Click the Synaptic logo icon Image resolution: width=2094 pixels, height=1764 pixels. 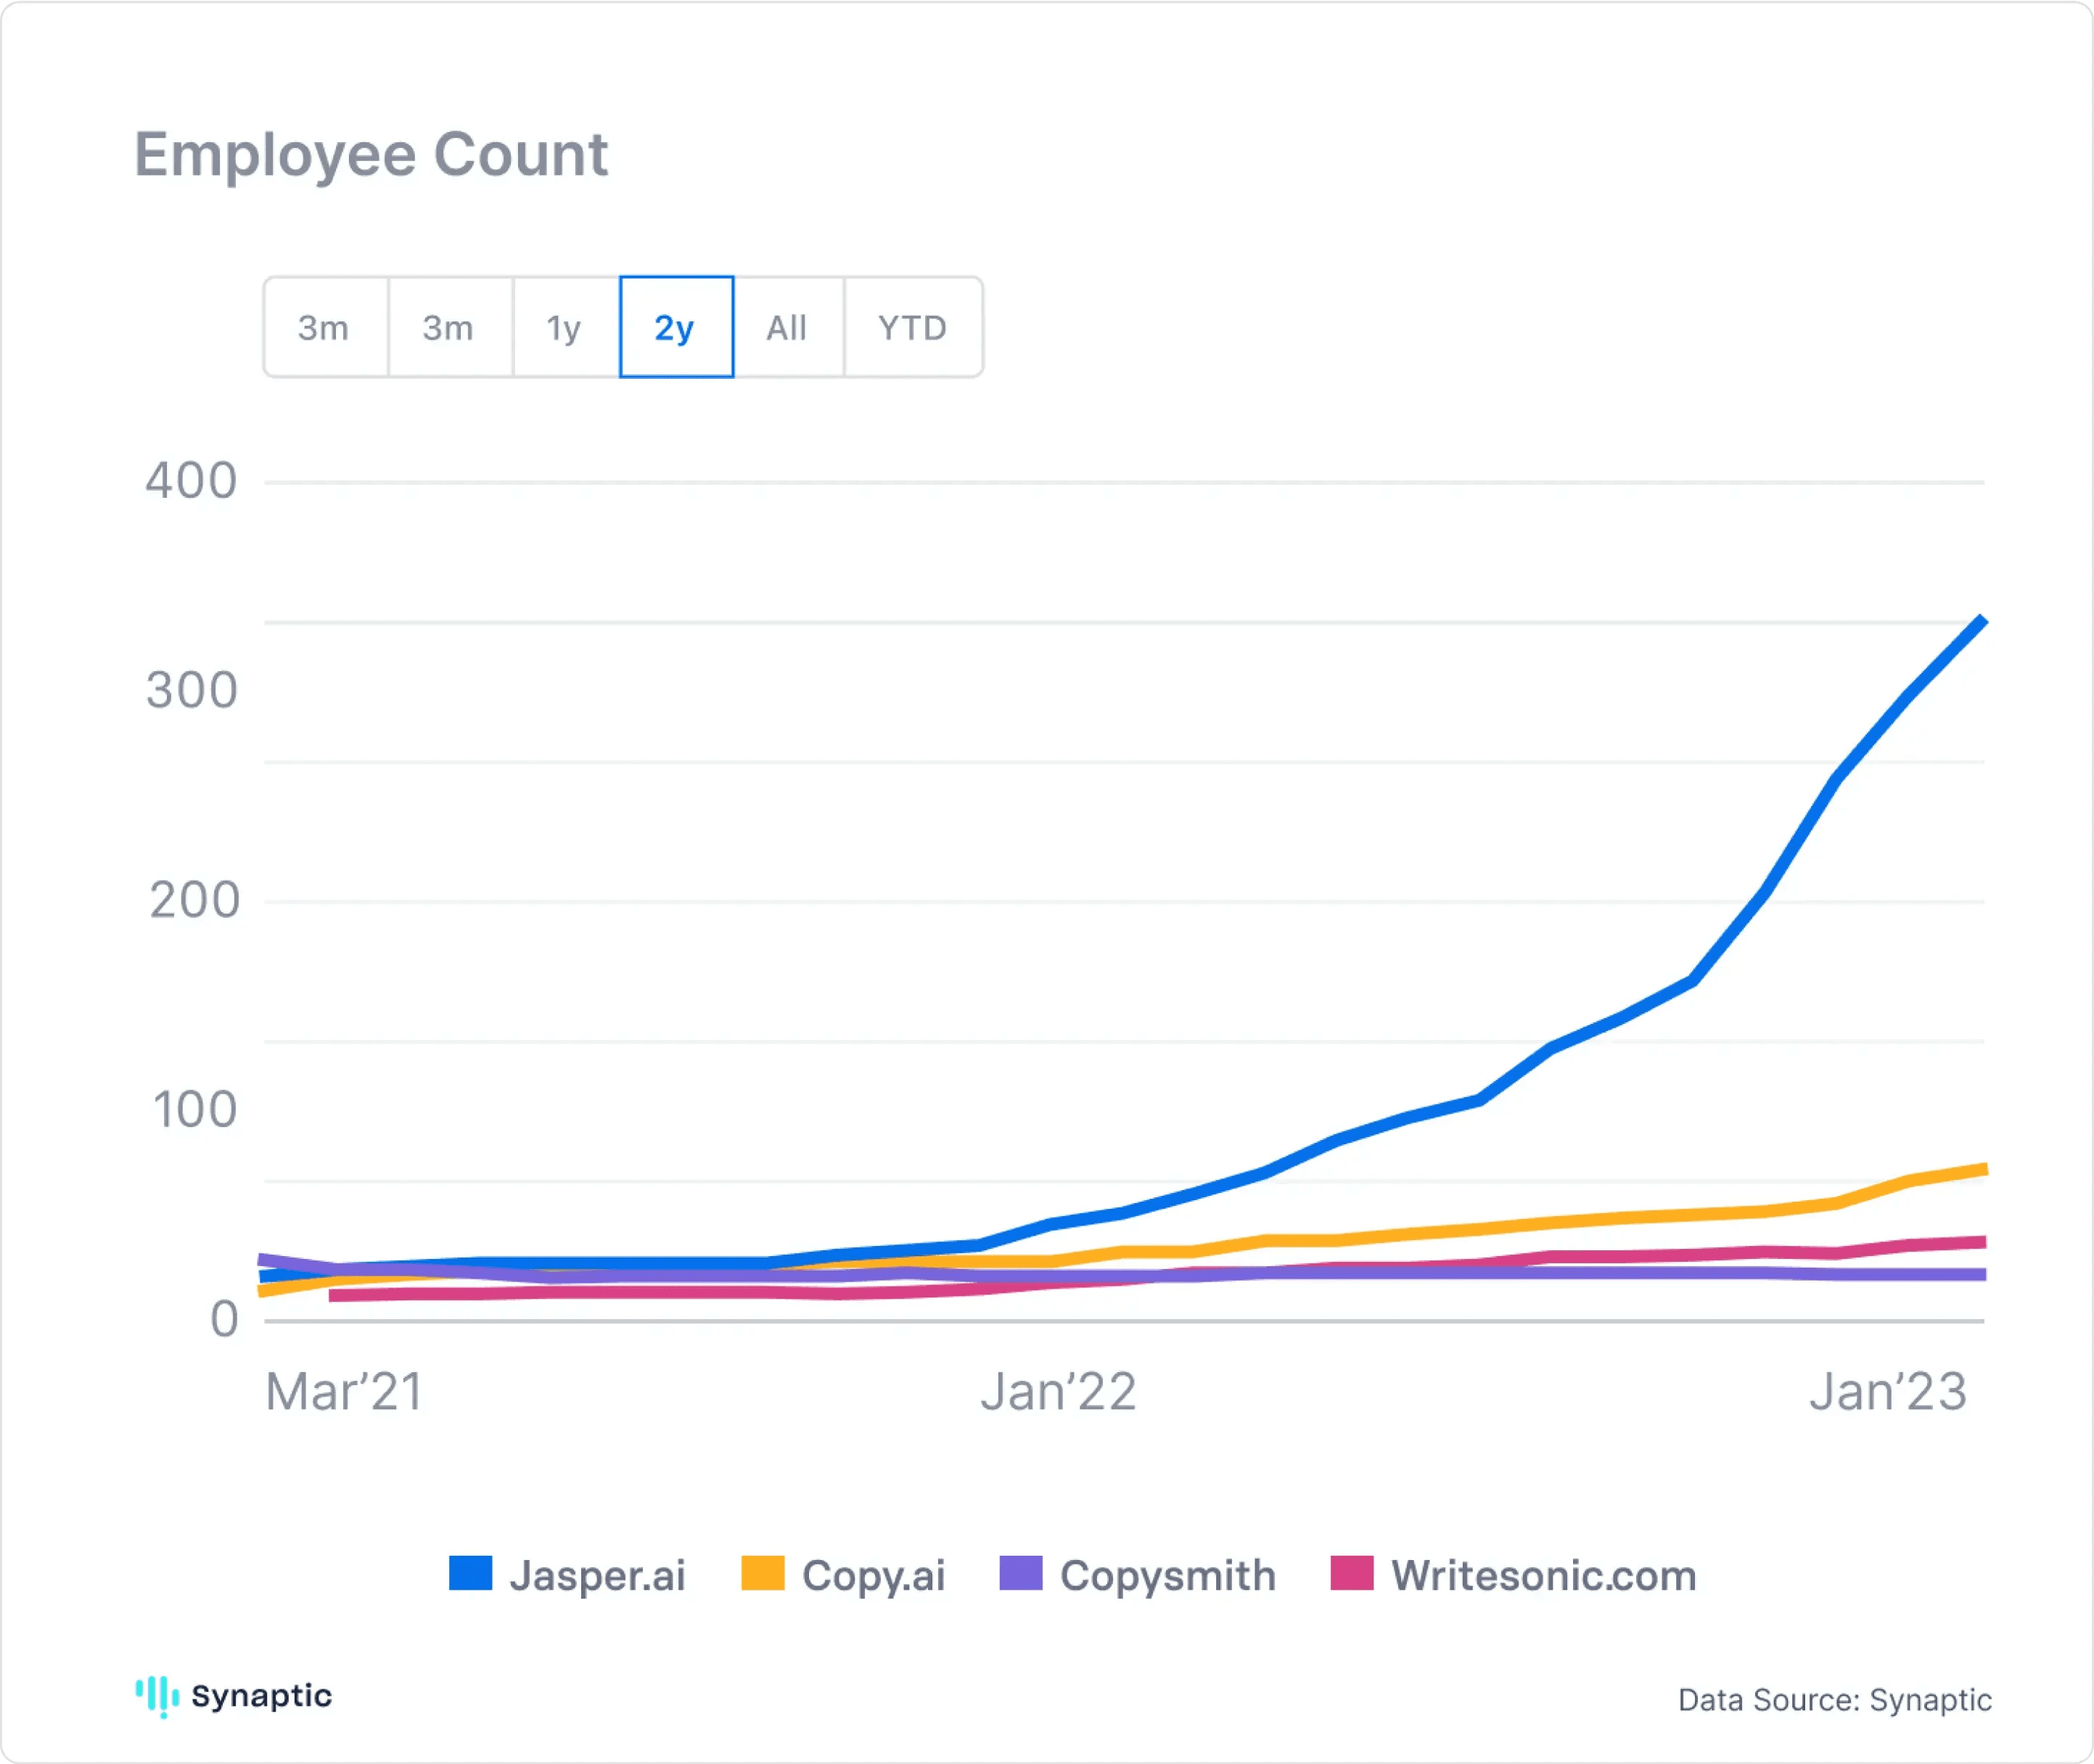pos(157,1696)
